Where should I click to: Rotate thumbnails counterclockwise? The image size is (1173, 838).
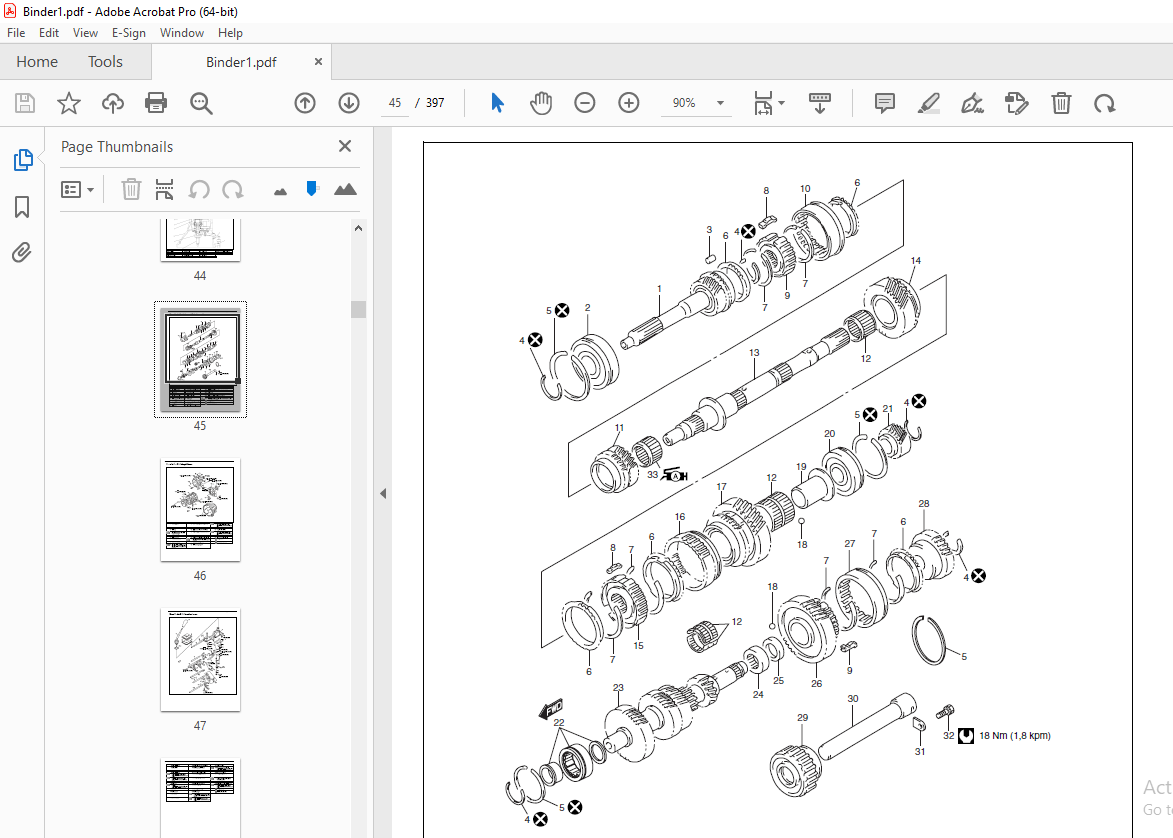(x=198, y=189)
